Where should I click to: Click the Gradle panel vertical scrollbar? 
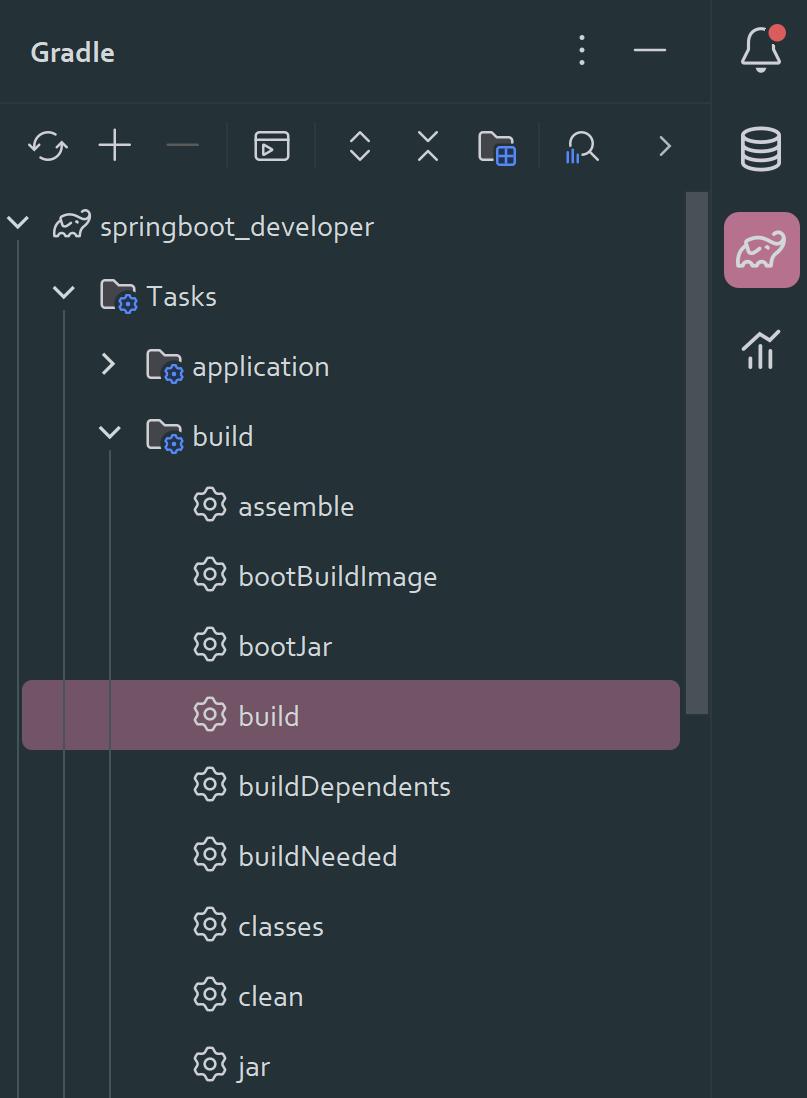click(x=697, y=450)
